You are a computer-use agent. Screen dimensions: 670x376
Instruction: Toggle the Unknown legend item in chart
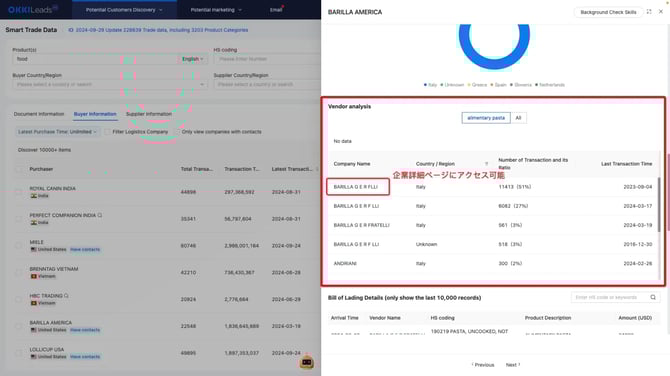click(452, 85)
